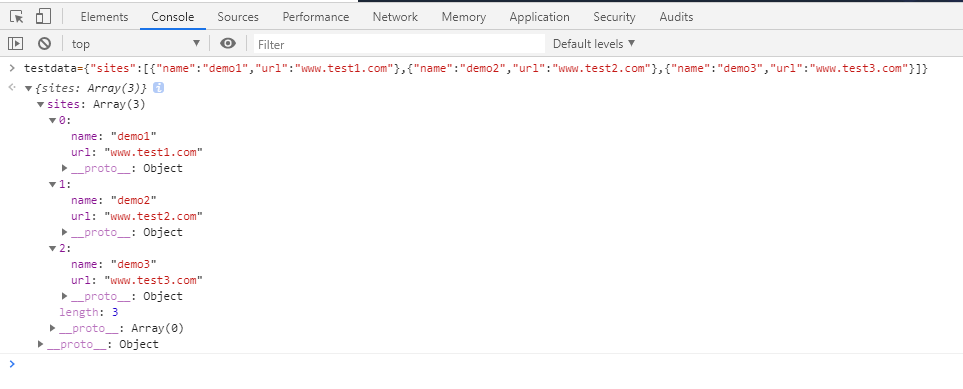Activate the inspect element picker icon
Image resolution: width=963 pixels, height=389 pixels.
(17, 17)
